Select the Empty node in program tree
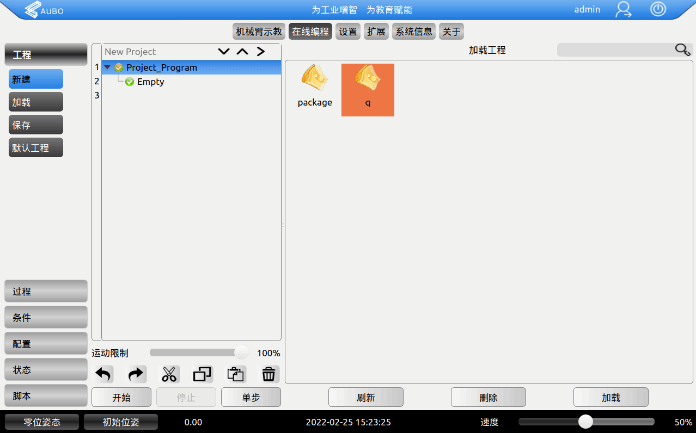 150,82
